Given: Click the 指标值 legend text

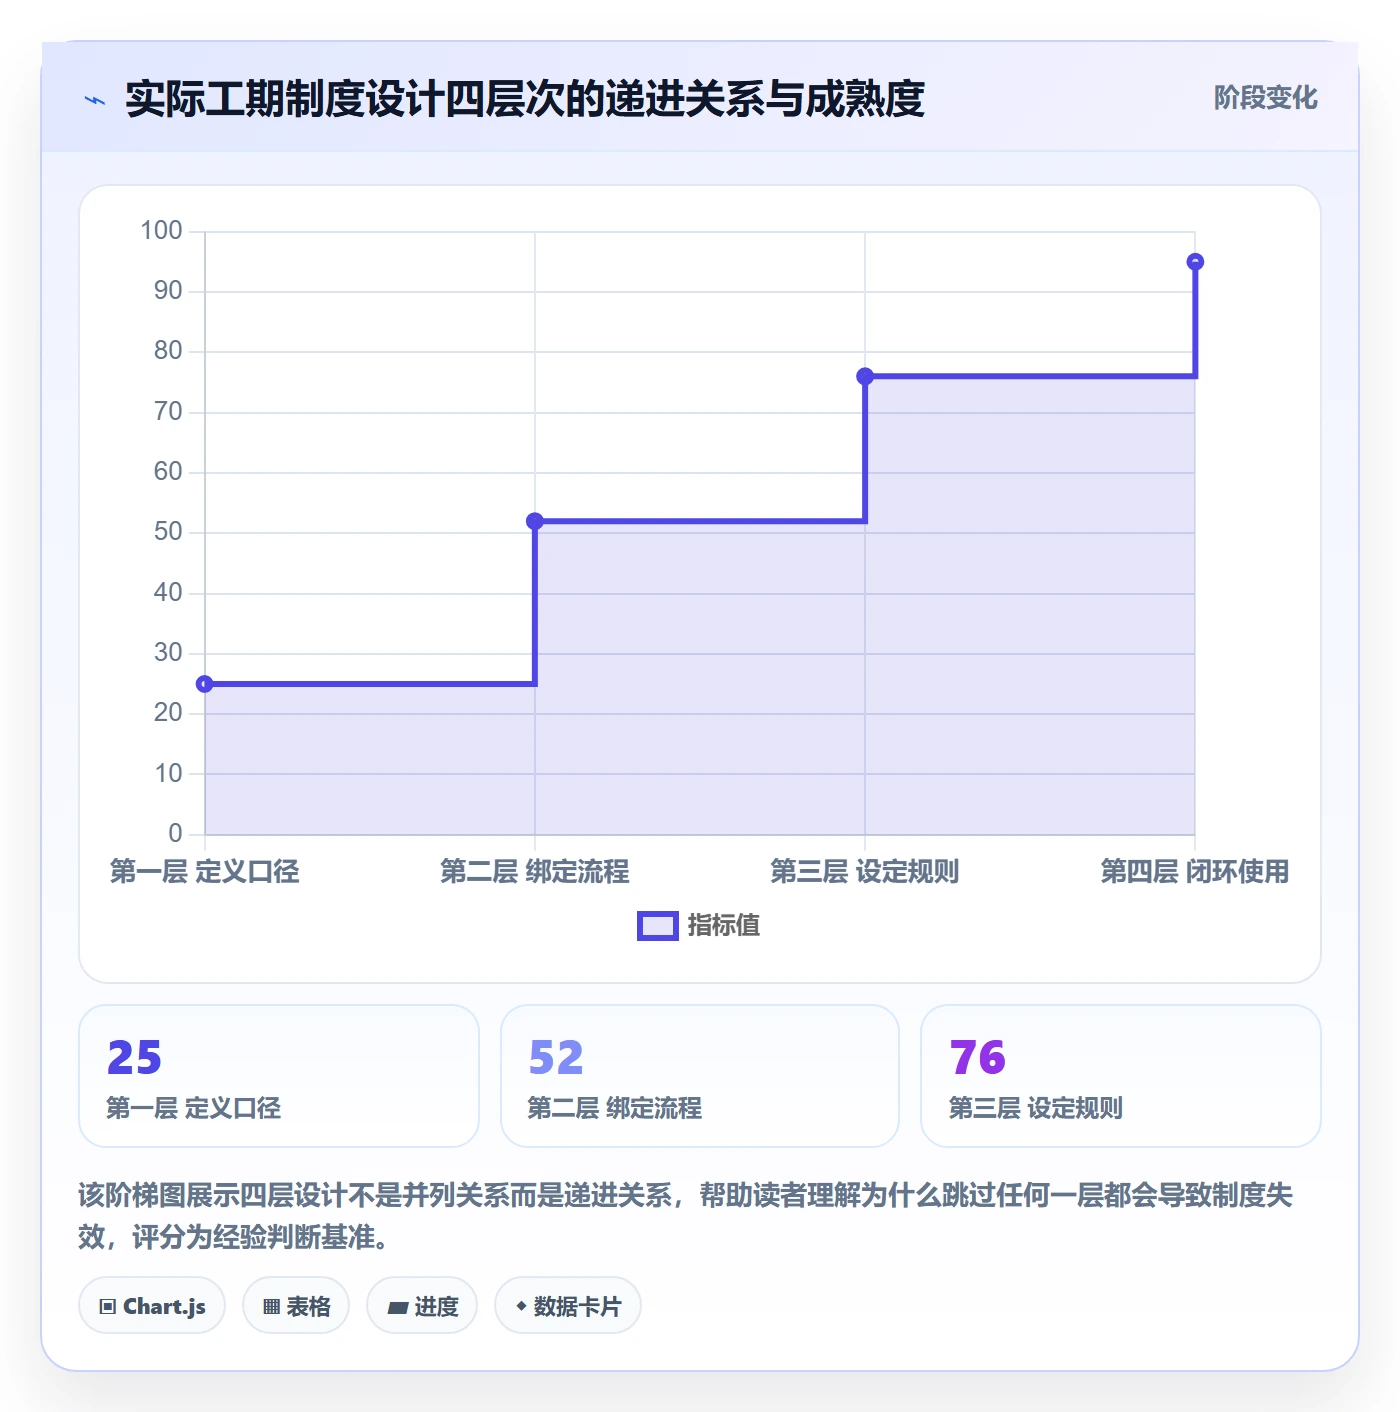Looking at the screenshot, I should click(724, 926).
